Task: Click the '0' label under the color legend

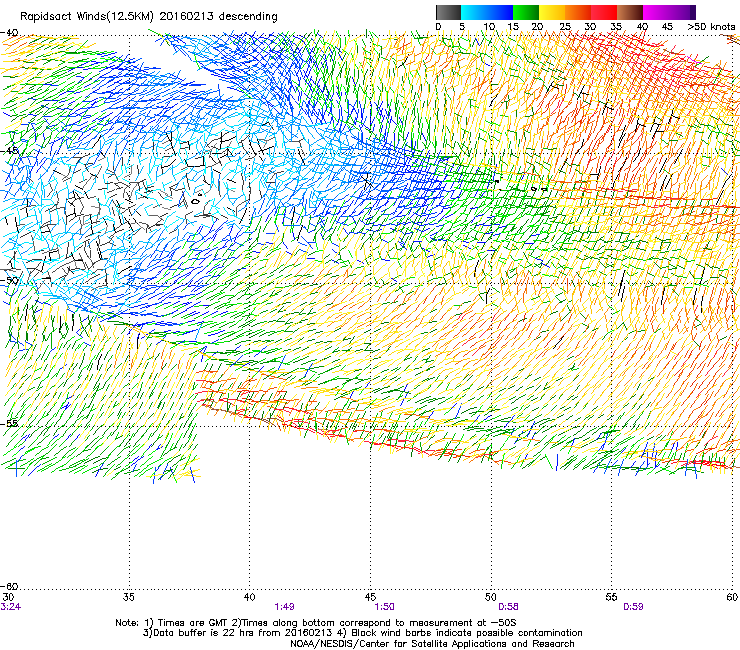Action: [438, 27]
